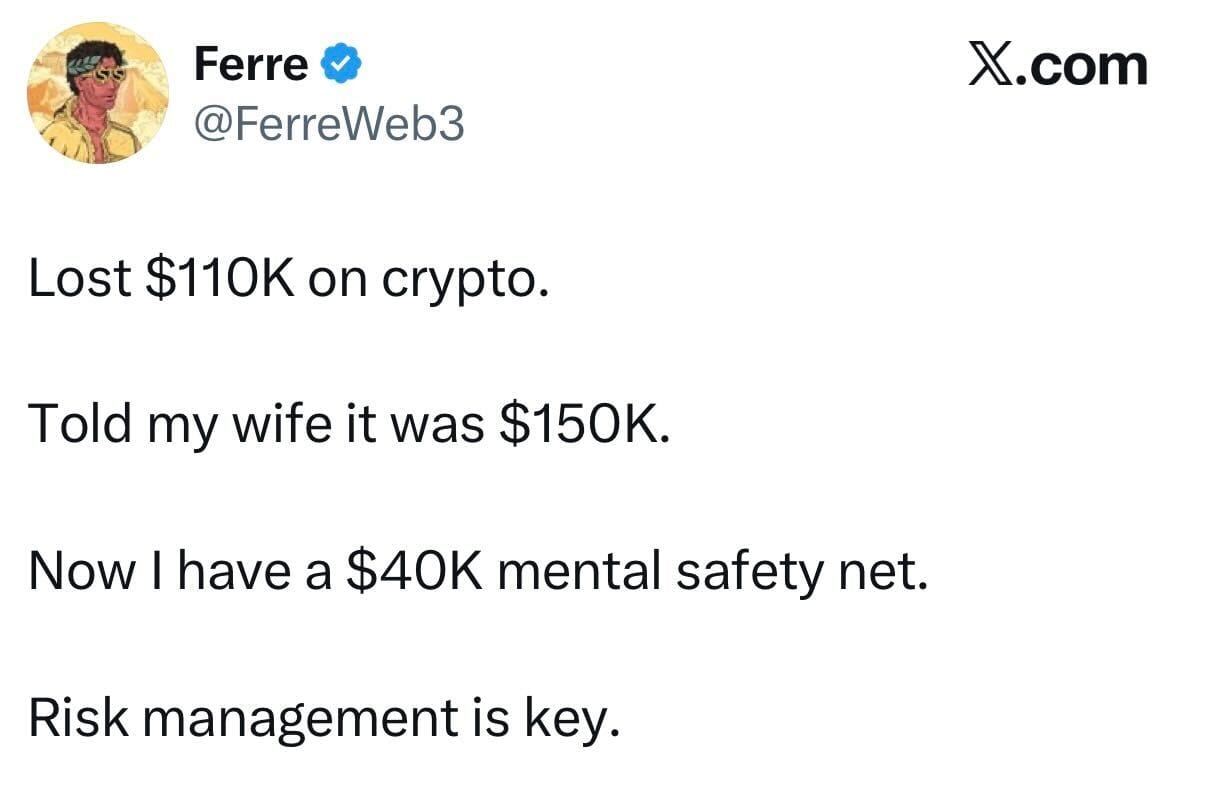Click the $110K amount
Screen dimensions: 1206x792
220,281
